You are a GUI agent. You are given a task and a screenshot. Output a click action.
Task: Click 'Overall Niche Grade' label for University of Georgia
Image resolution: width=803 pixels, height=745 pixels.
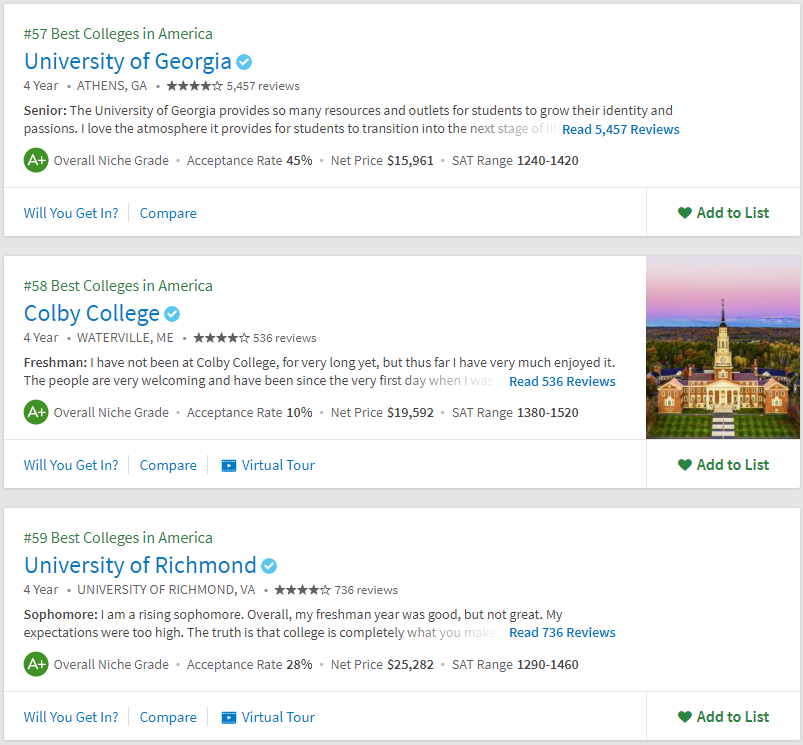[111, 161]
